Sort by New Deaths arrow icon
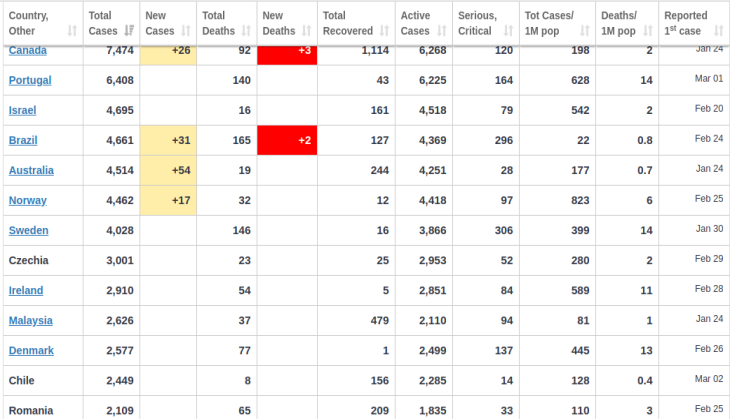 tap(306, 31)
